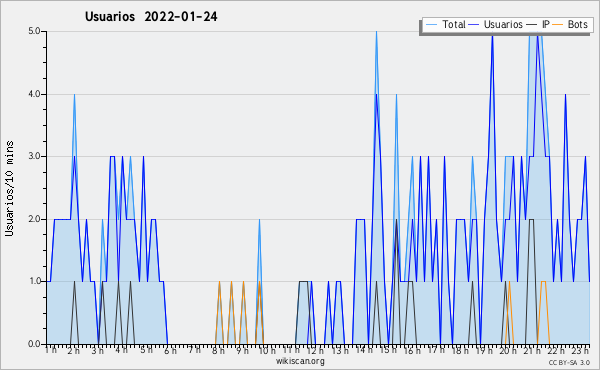
Task: Click the '16 h' x-axis label
Action: [x=412, y=351]
